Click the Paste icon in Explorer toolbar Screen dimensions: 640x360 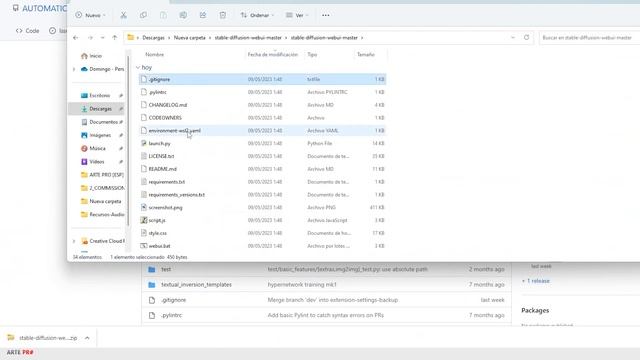click(x=163, y=15)
